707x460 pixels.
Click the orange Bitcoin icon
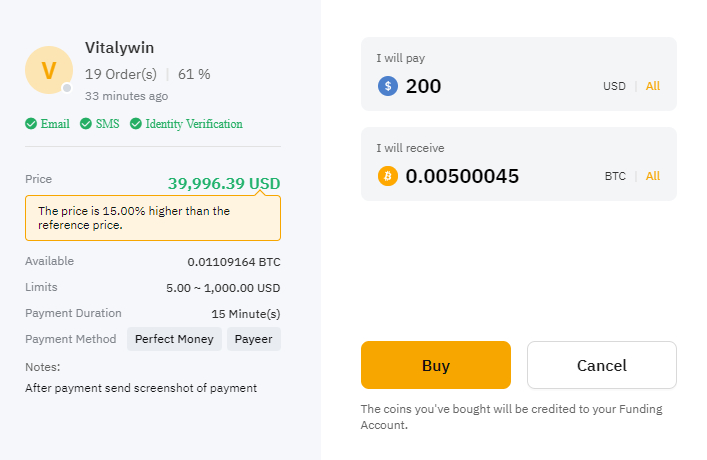pos(388,176)
